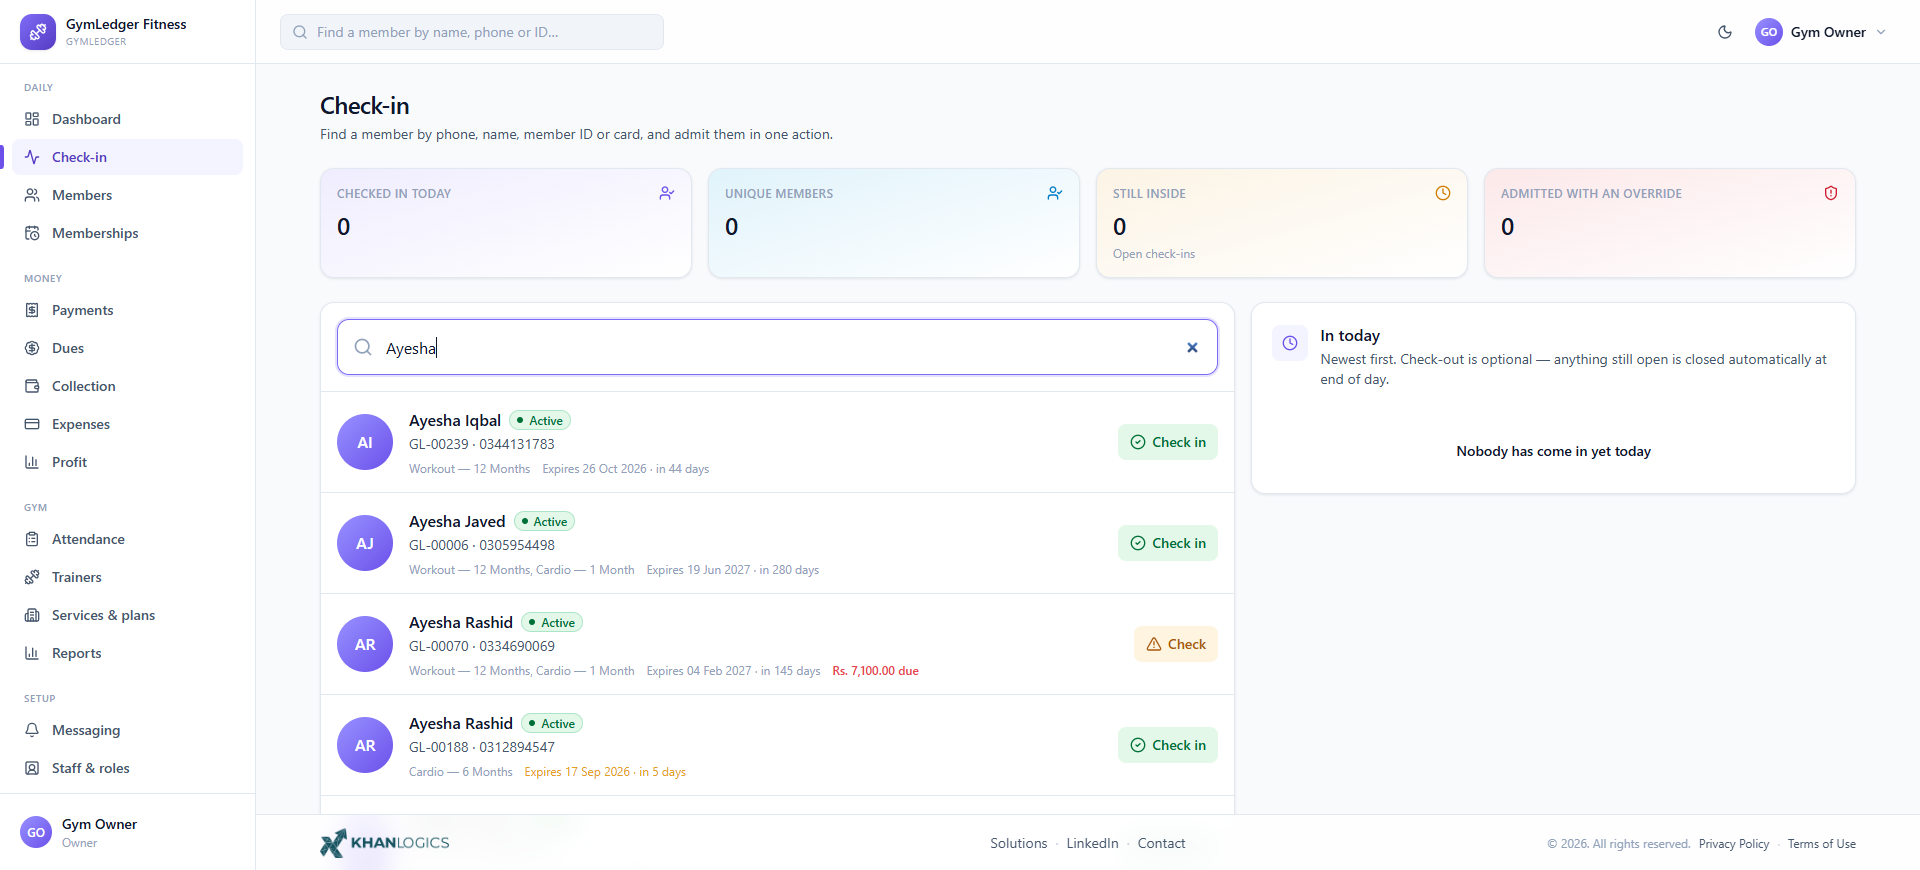This screenshot has width=1920, height=870.
Task: Navigate to Payments
Action: tap(127, 310)
